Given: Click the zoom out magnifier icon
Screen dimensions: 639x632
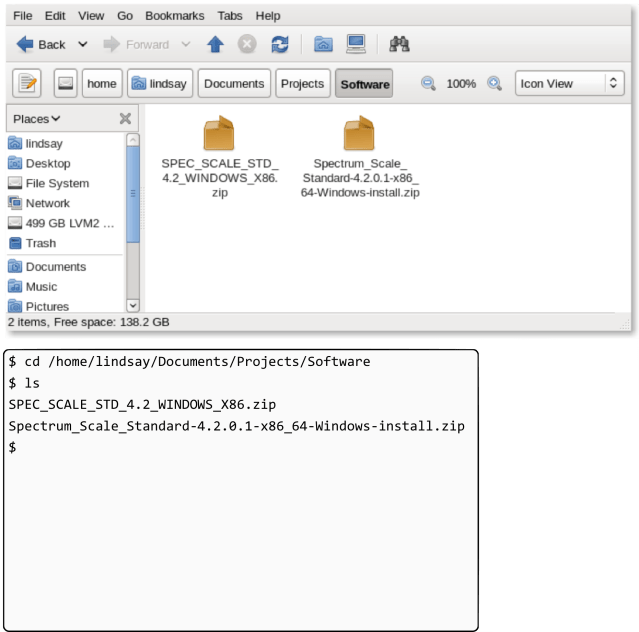Looking at the screenshot, I should tap(428, 84).
